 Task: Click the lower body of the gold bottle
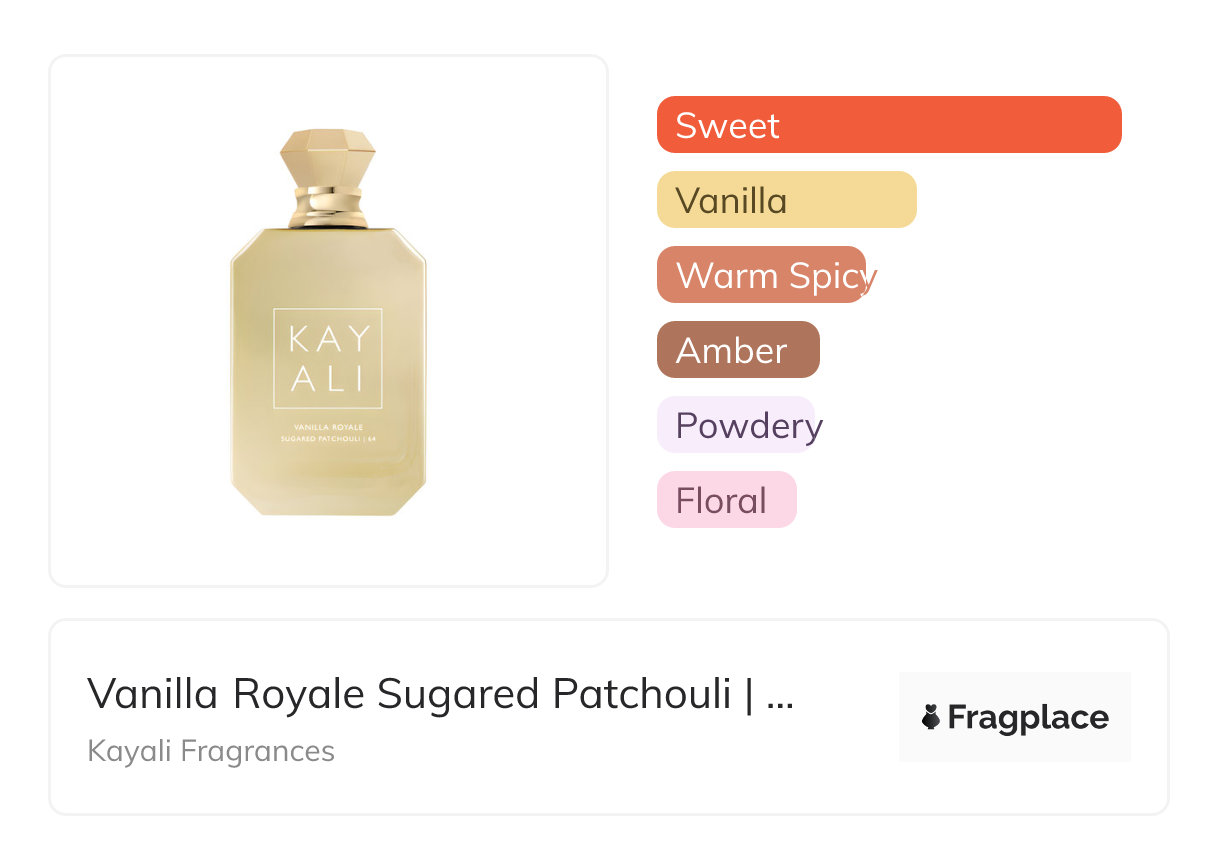pos(328,482)
